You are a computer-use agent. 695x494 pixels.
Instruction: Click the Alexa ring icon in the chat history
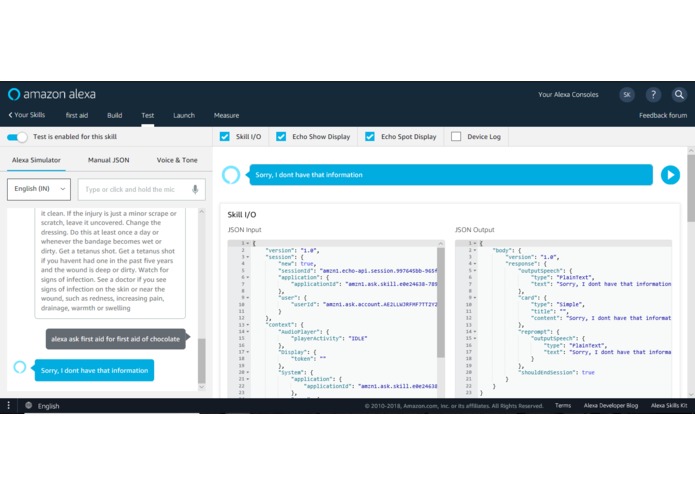[20, 367]
